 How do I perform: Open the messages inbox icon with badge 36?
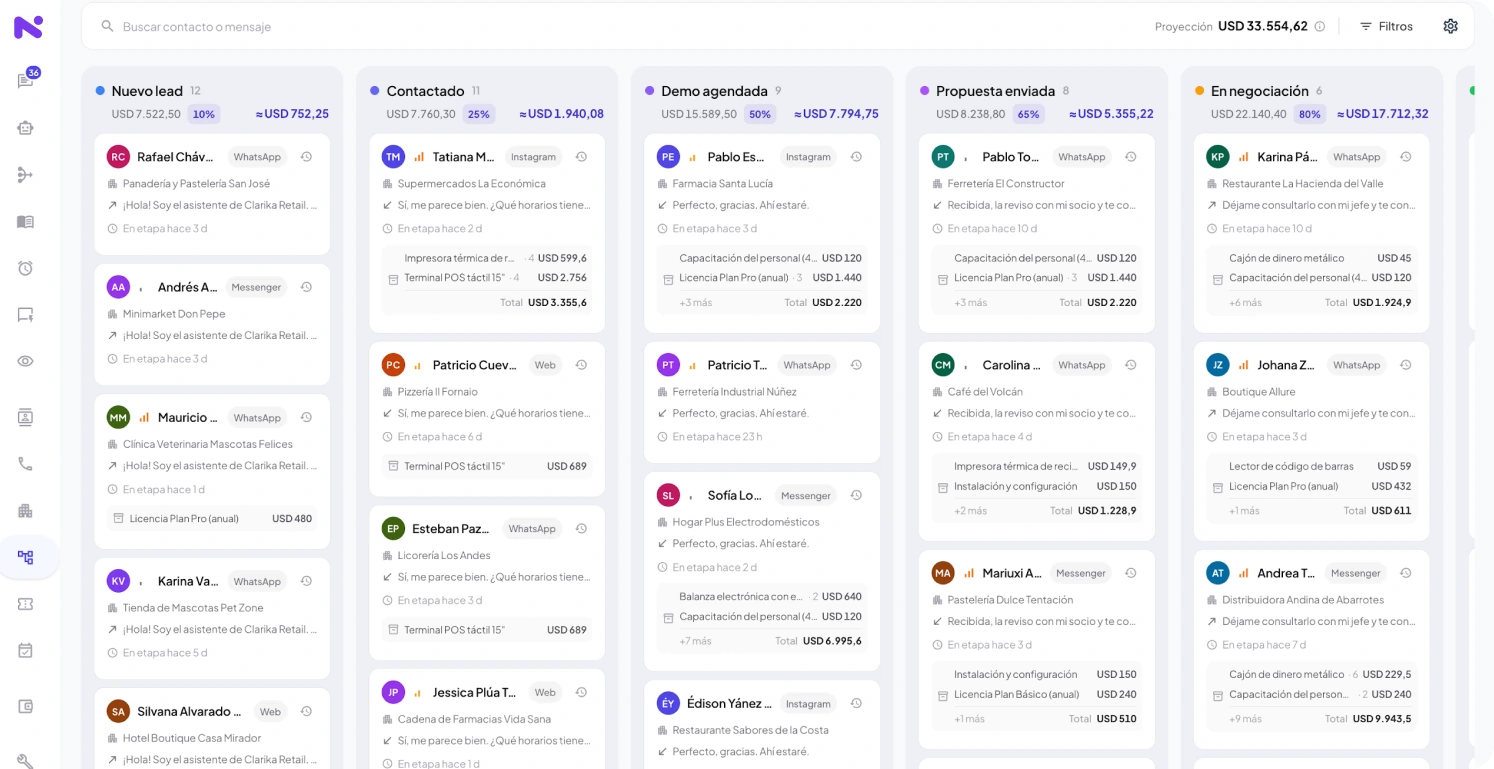[26, 81]
